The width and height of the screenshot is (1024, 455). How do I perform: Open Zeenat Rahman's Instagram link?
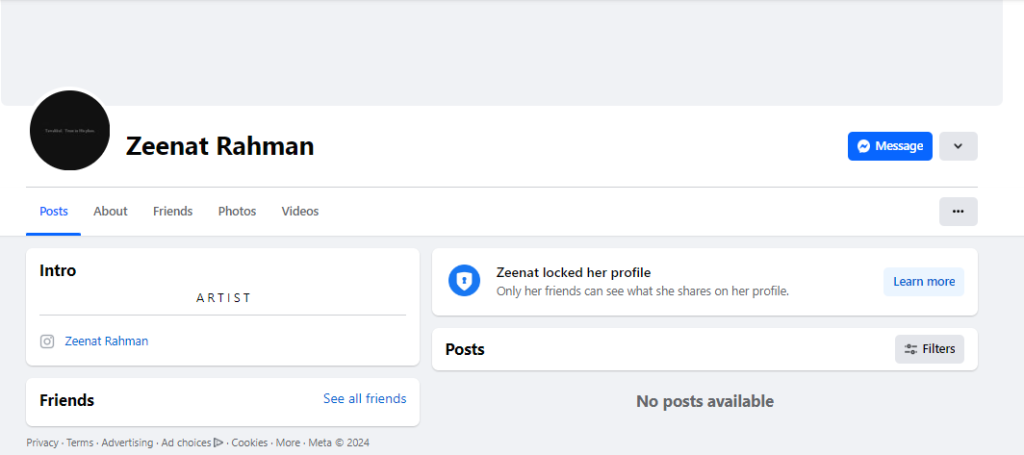pyautogui.click(x=106, y=341)
